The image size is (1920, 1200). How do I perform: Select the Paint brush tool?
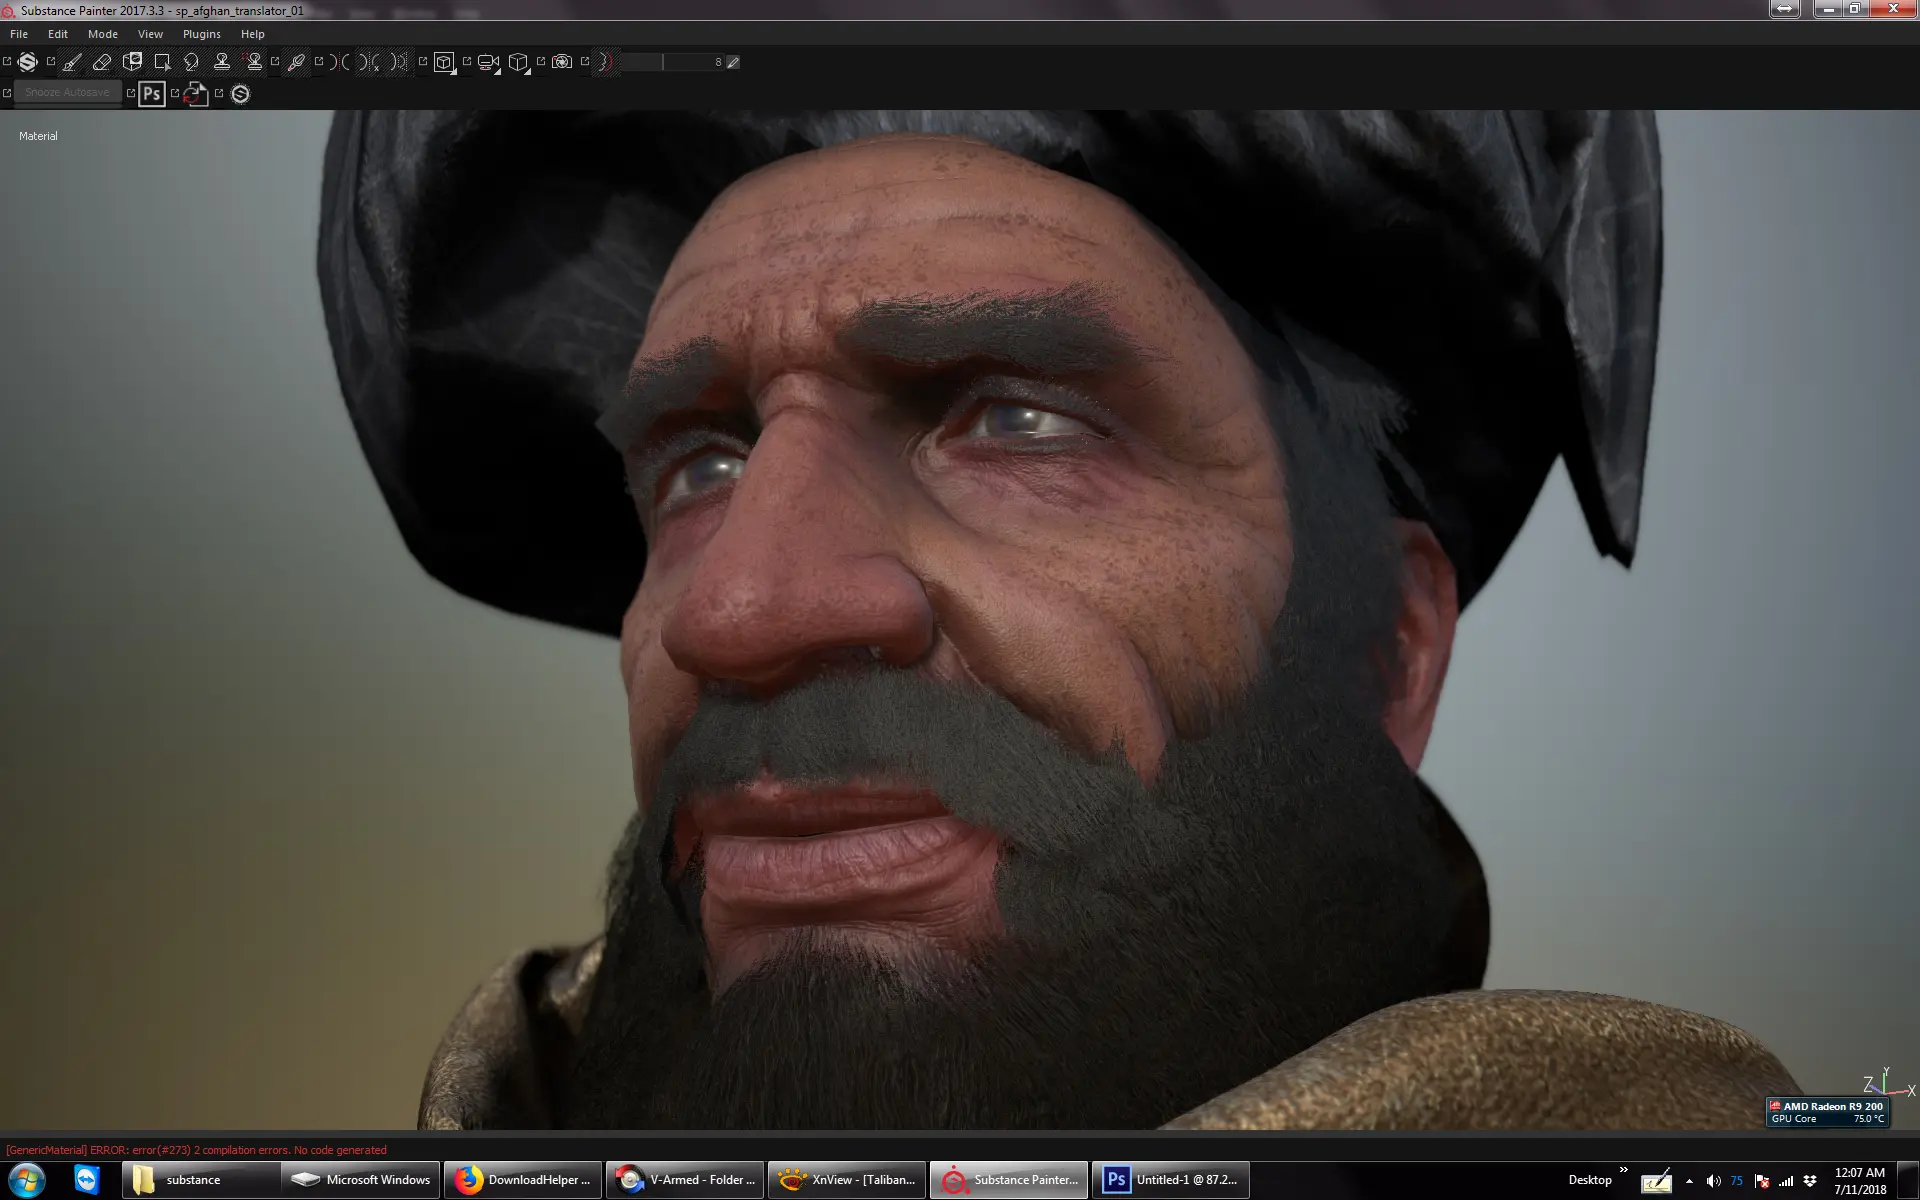[x=72, y=62]
